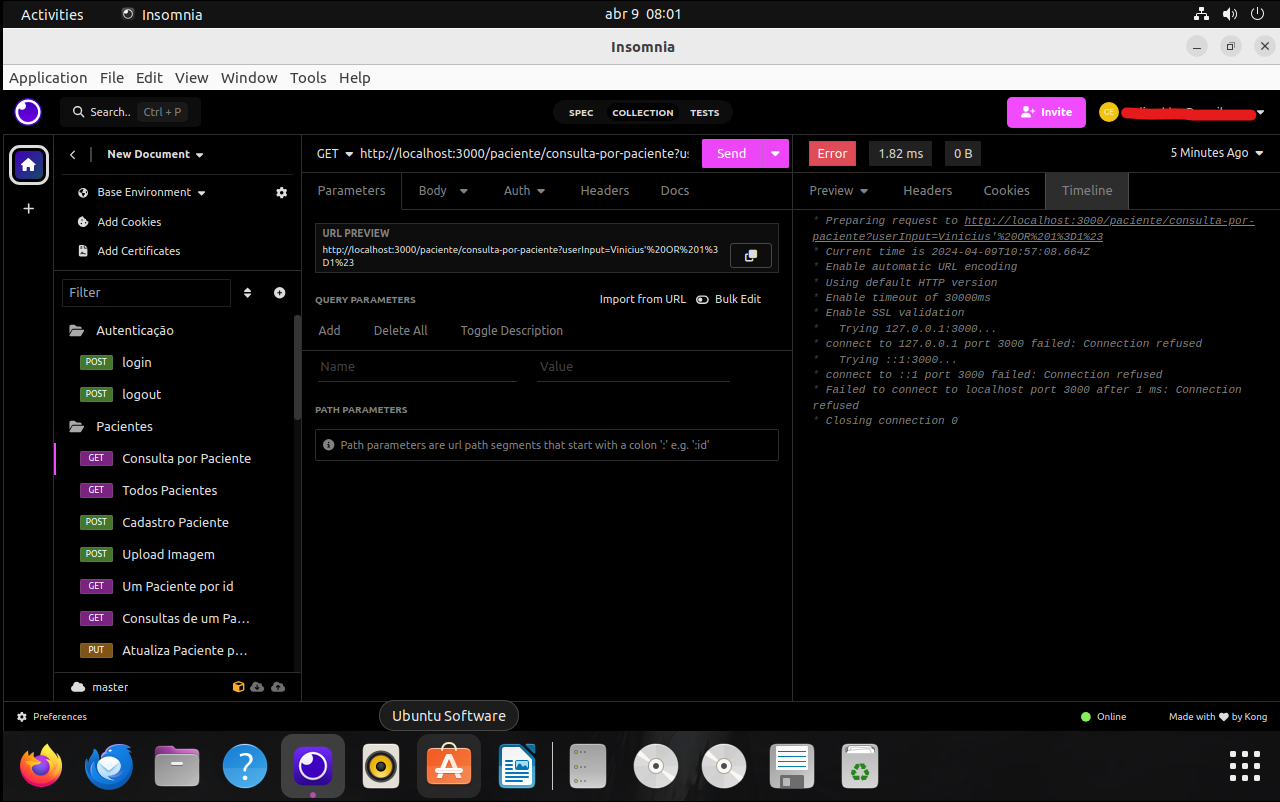The height and width of the screenshot is (802, 1280).
Task: Open the New Document dropdown
Action: (156, 154)
